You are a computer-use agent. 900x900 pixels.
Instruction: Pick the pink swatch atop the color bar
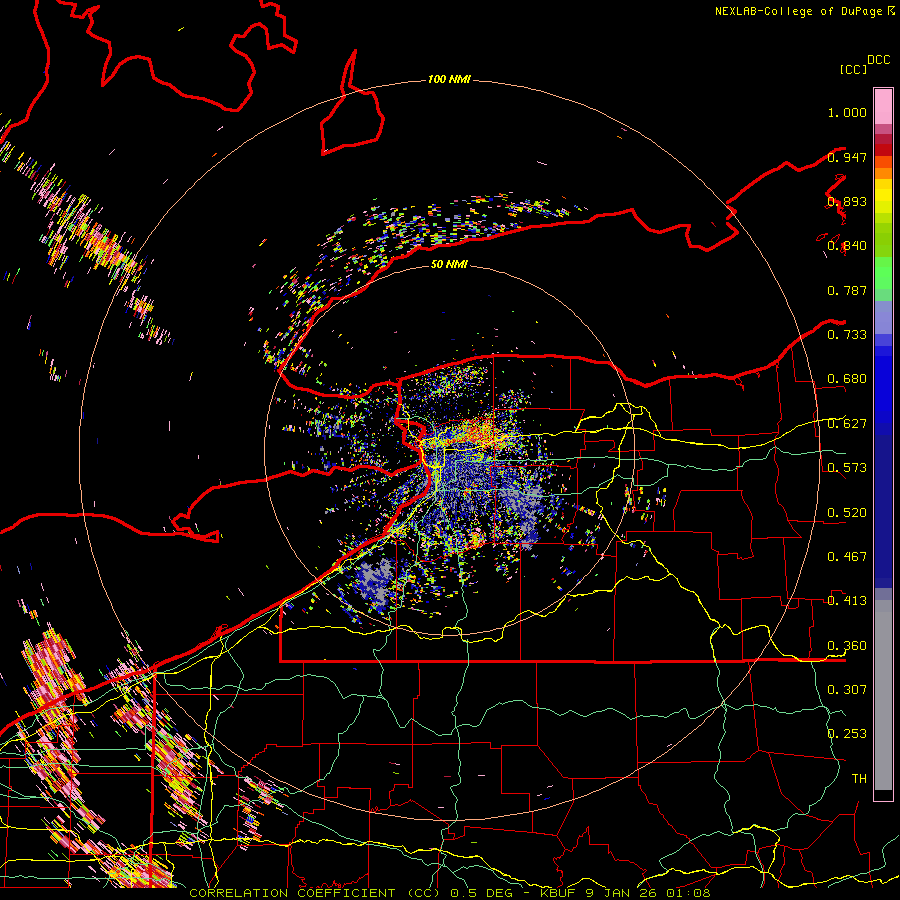coord(883,106)
